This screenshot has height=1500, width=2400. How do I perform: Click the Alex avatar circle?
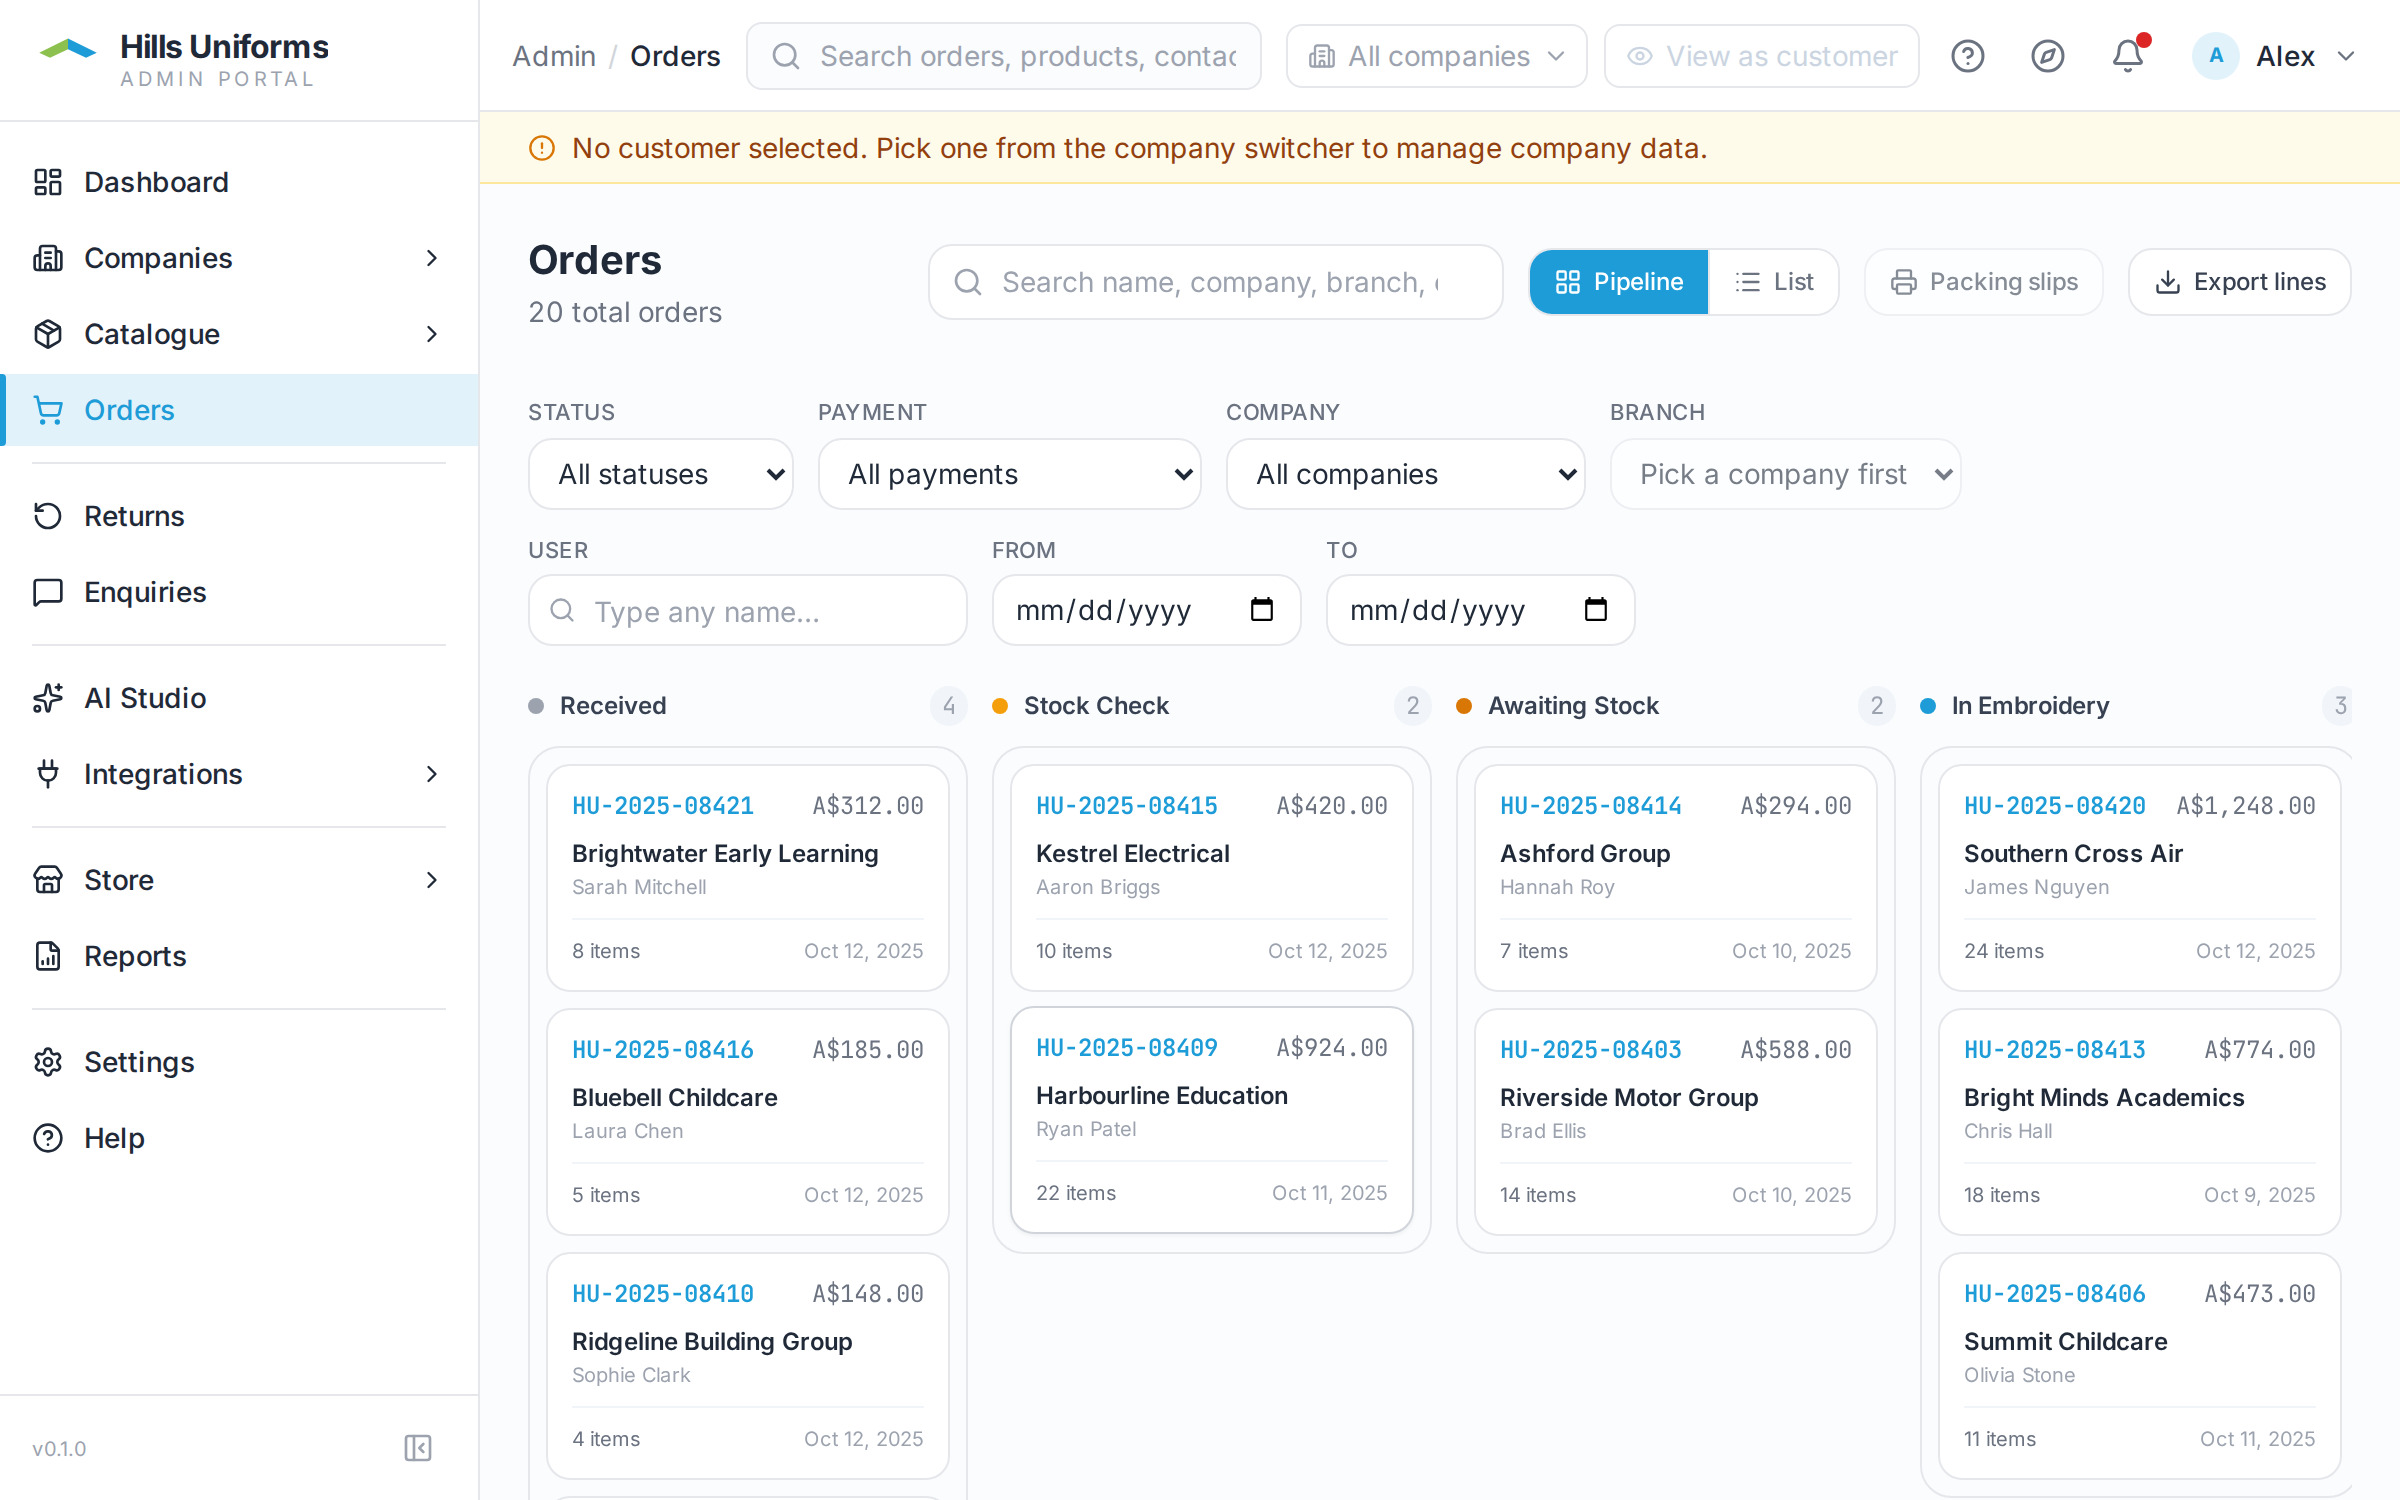point(2216,56)
